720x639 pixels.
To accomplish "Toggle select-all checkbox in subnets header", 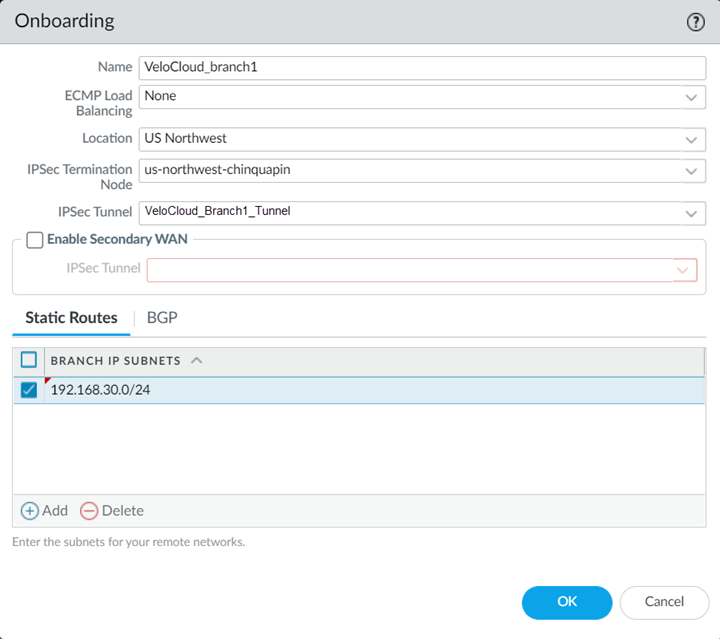I will (x=29, y=360).
